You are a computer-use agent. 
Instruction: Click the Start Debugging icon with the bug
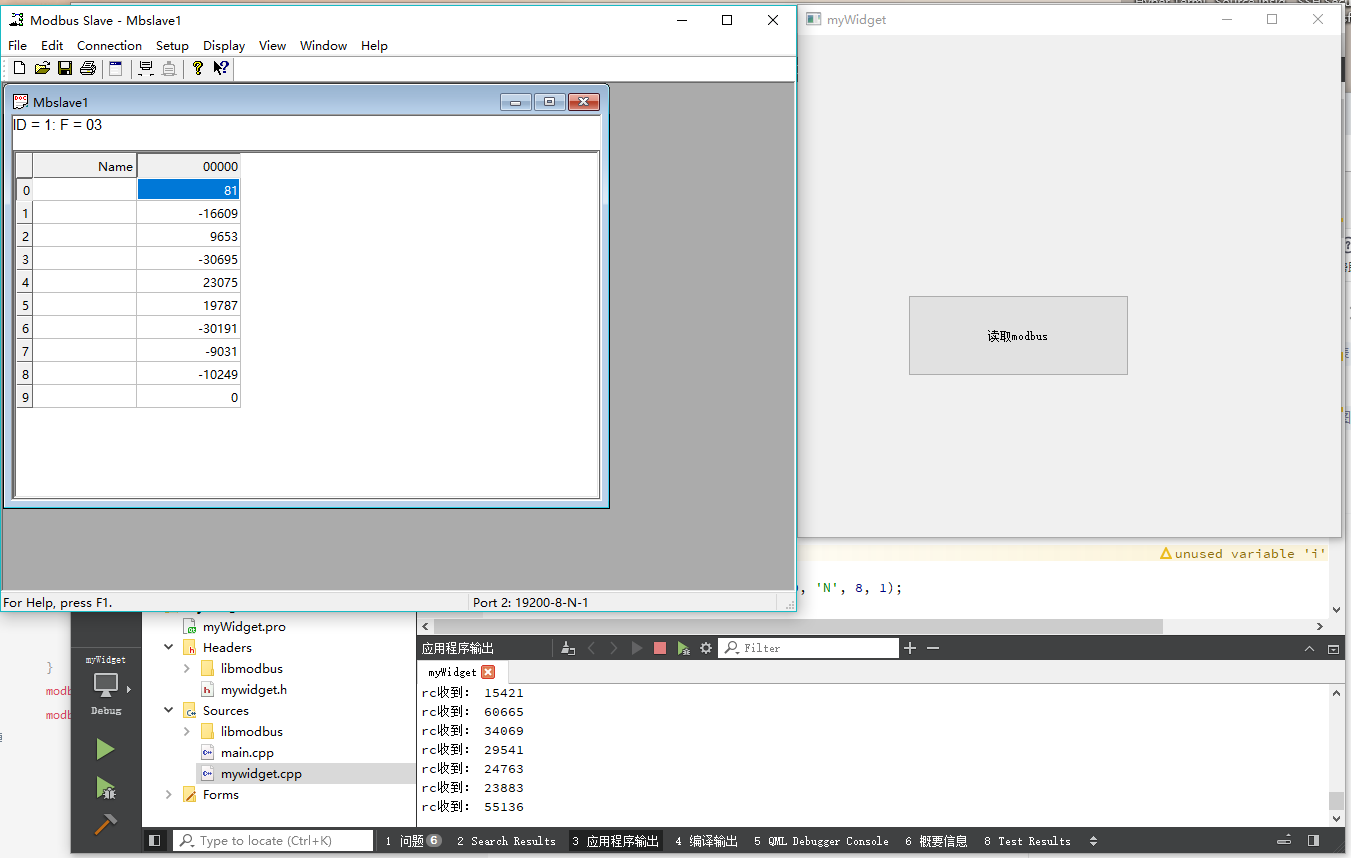click(x=105, y=788)
